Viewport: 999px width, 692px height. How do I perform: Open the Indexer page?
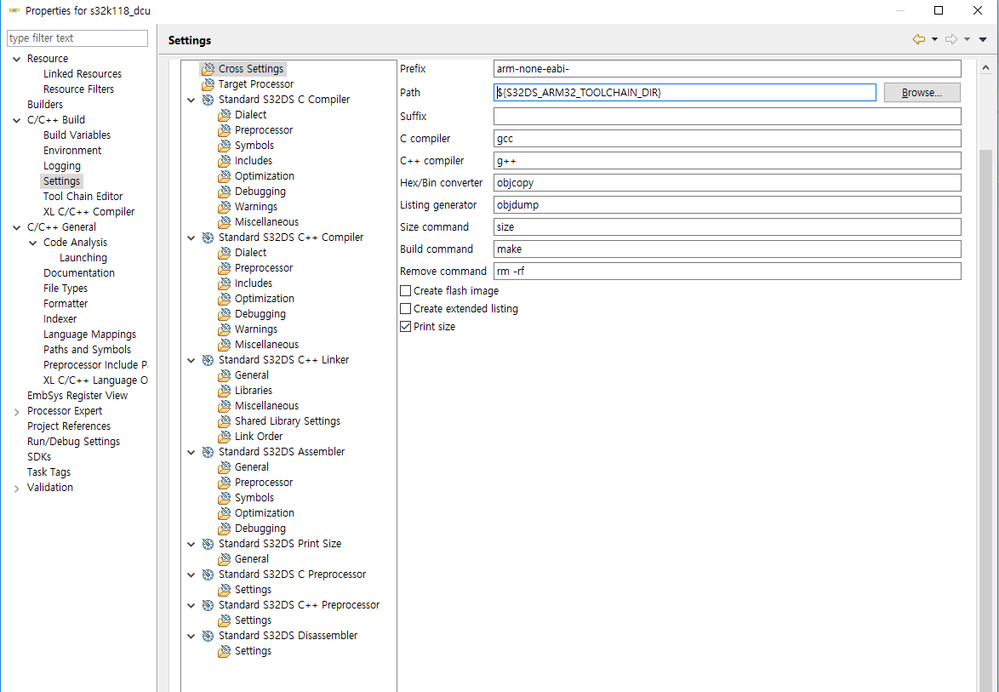(x=60, y=319)
